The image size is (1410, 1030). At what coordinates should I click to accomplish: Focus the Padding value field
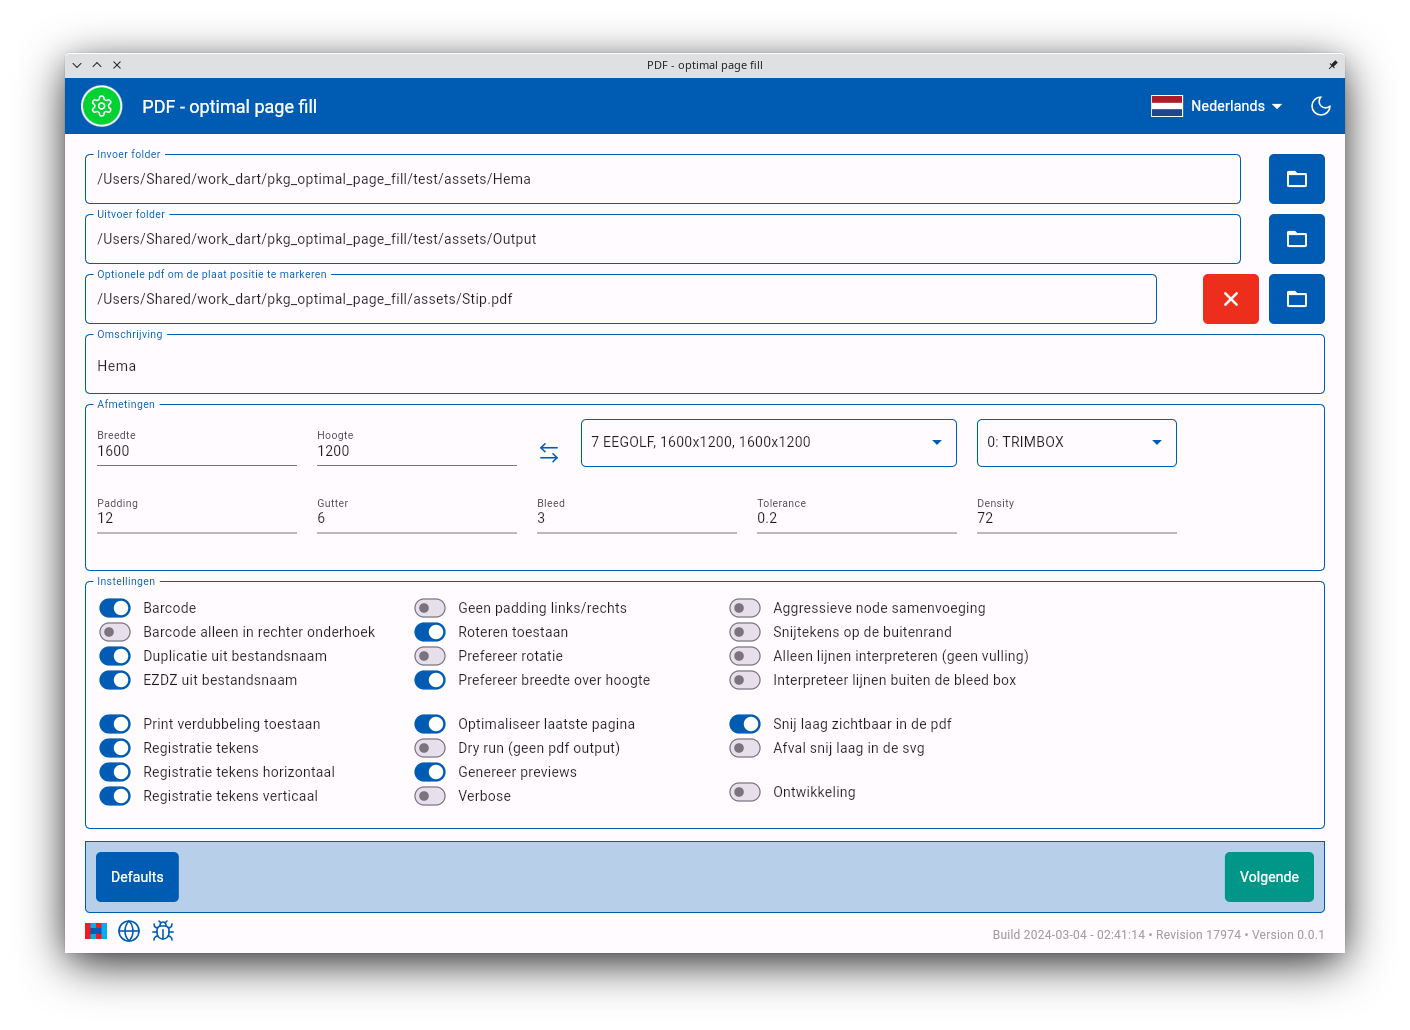[x=196, y=518]
